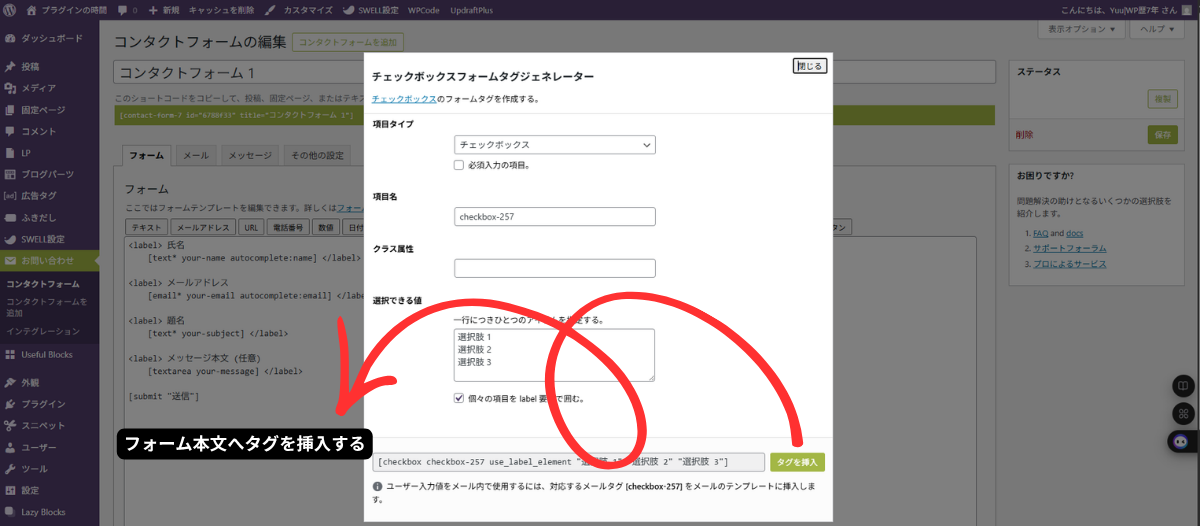Toggle the wrap items in label checkbox

coord(459,398)
